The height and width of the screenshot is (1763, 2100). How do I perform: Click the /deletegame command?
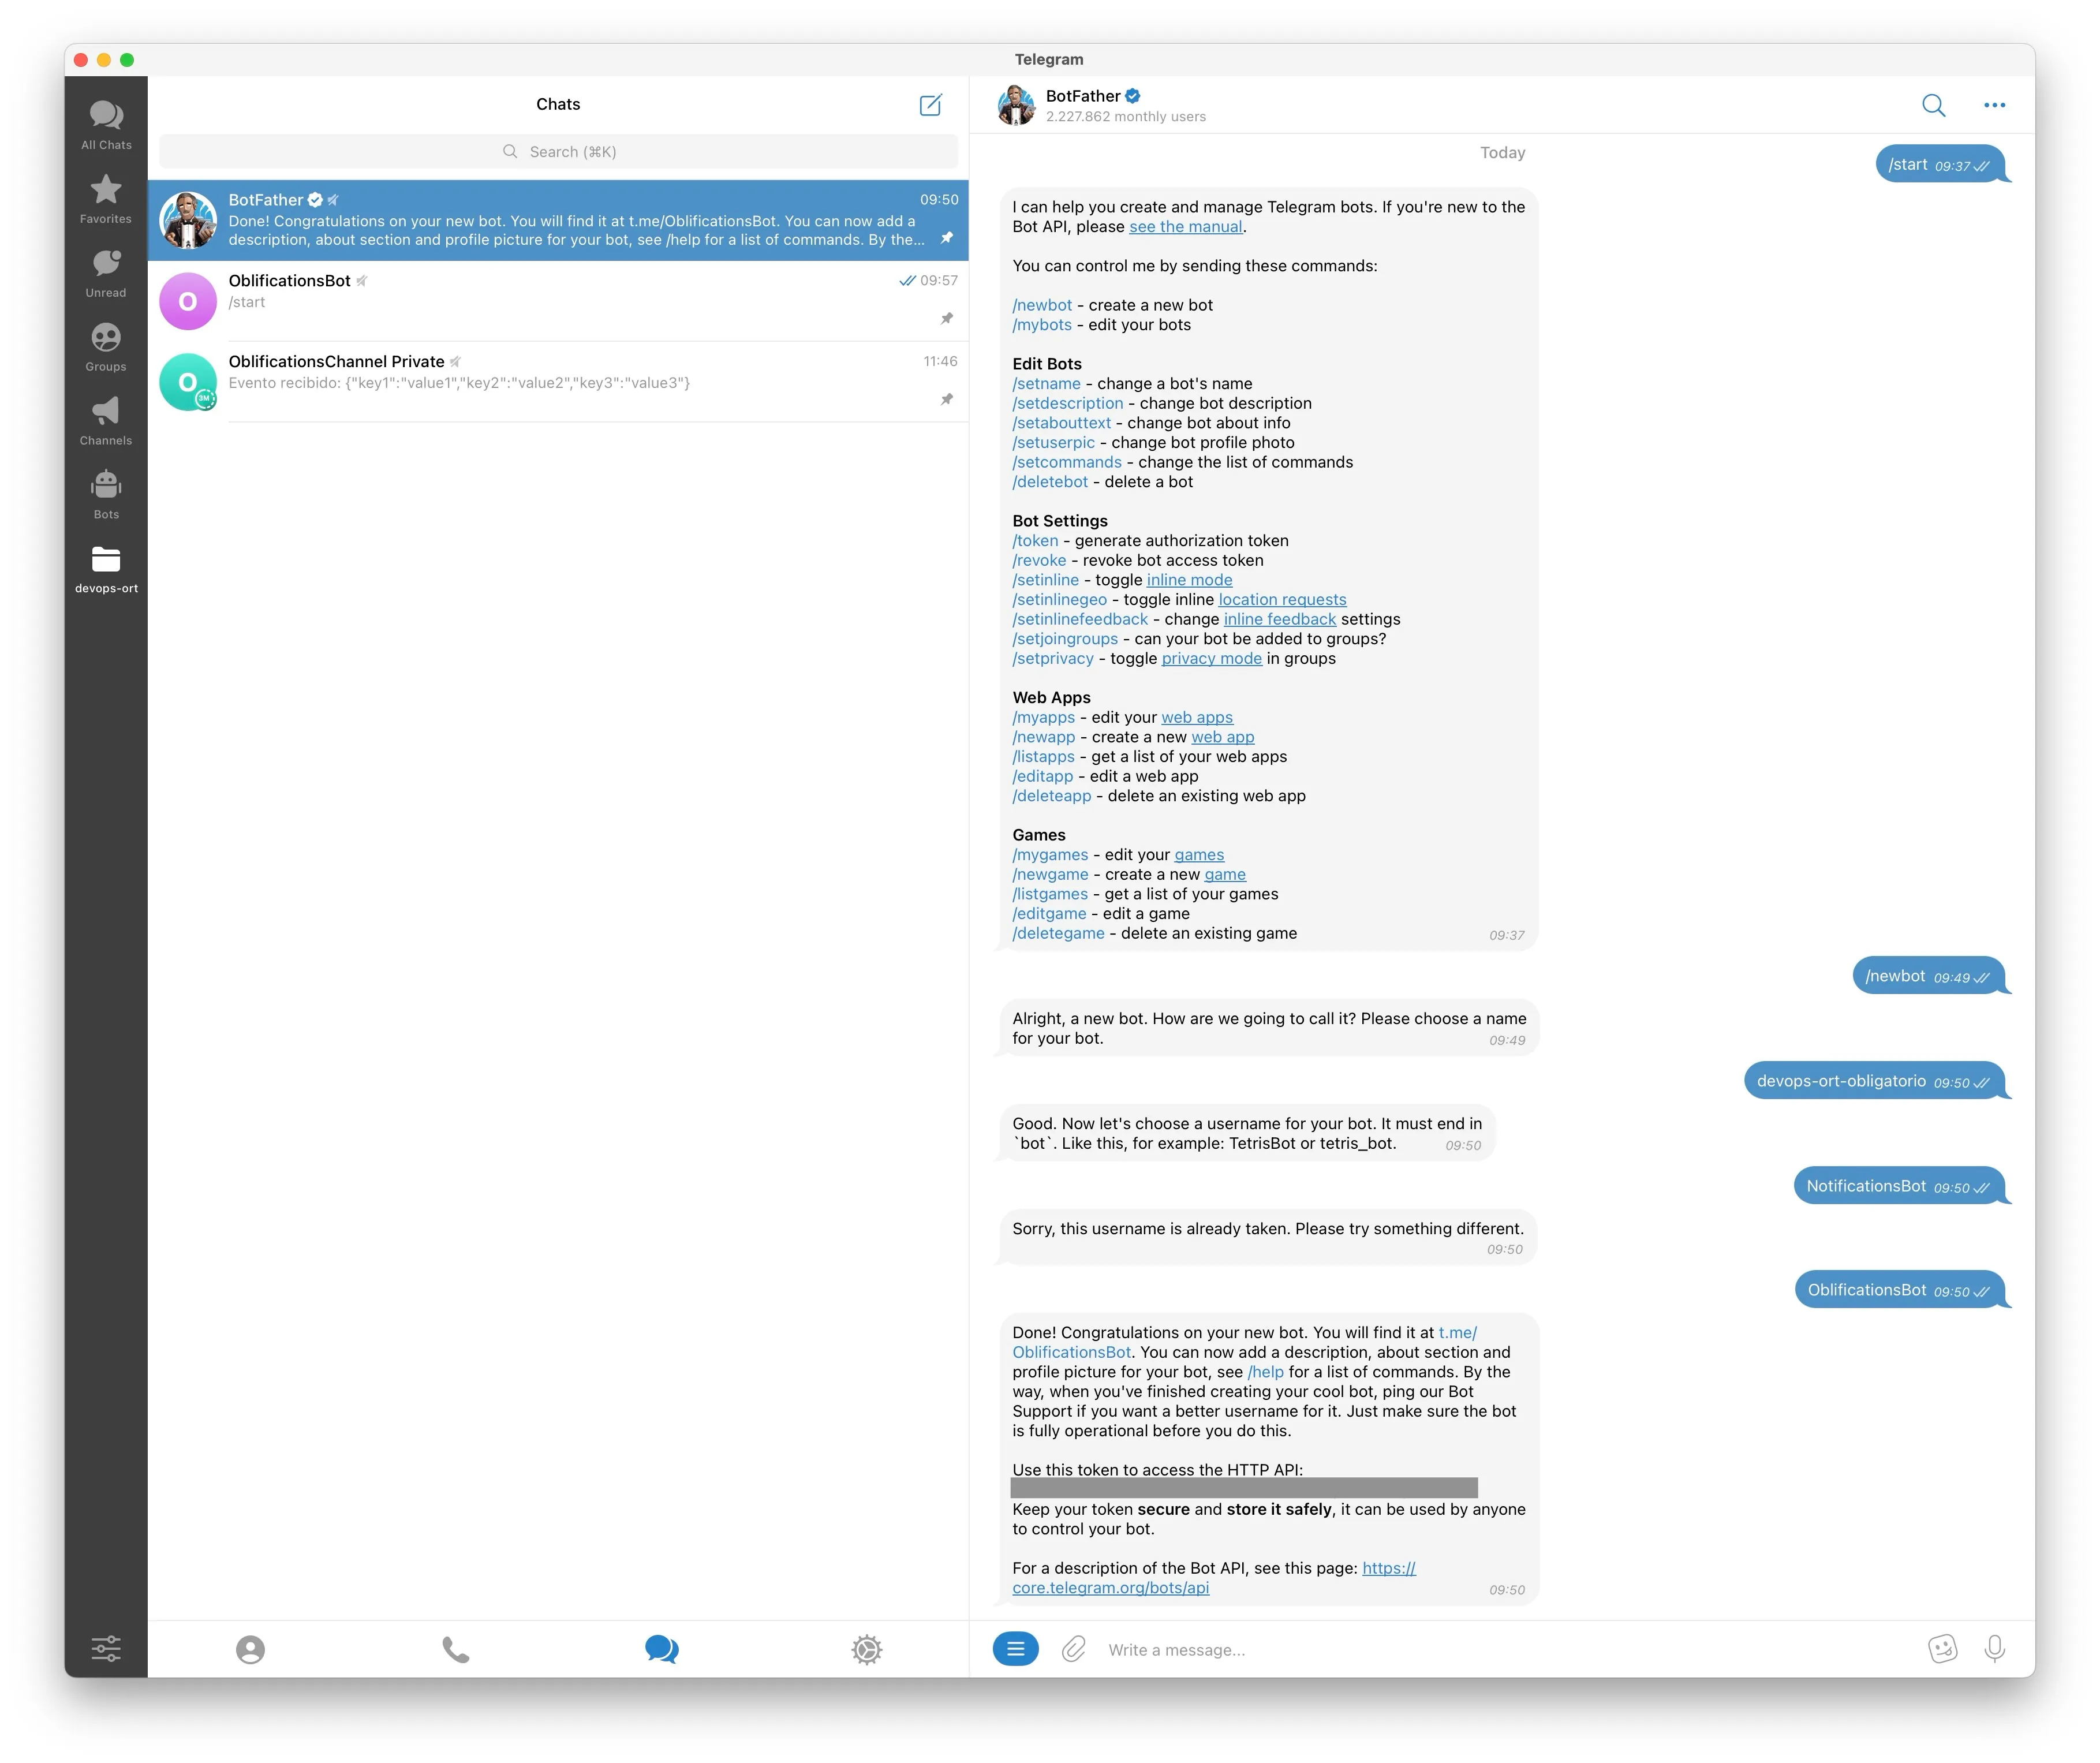tap(1058, 934)
